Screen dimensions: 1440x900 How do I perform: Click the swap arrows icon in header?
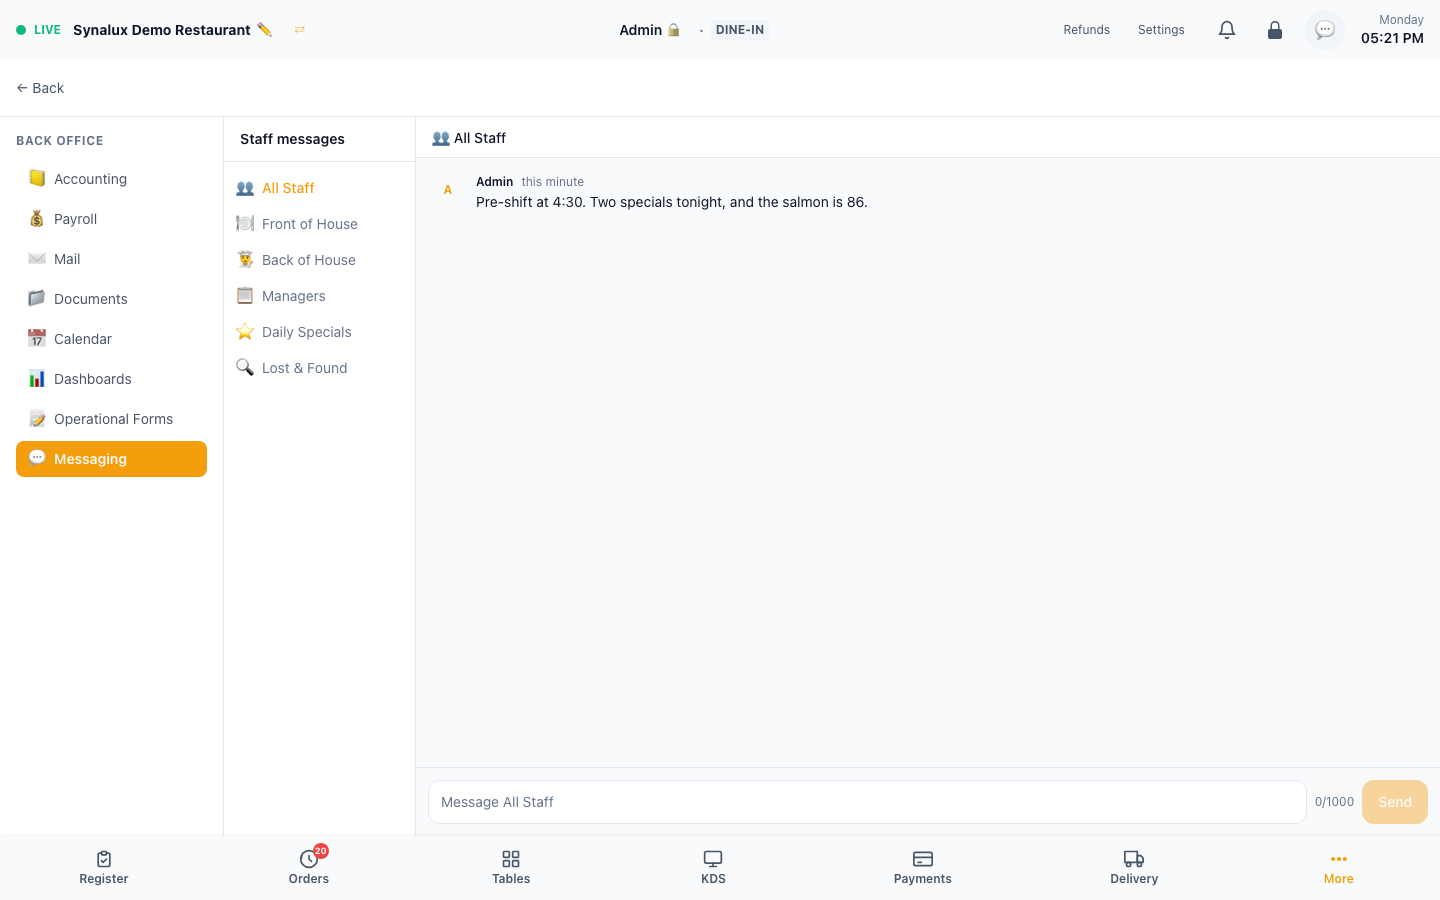point(300,30)
